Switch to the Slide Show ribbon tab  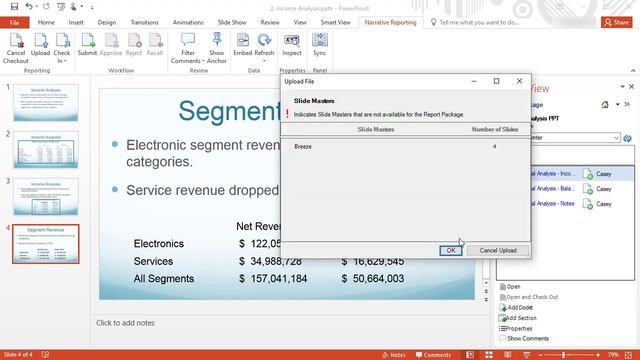point(232,22)
